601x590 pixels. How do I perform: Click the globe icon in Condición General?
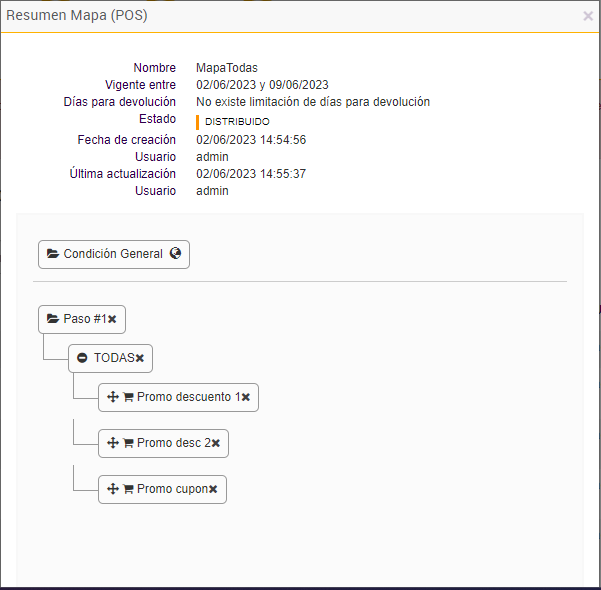click(175, 253)
